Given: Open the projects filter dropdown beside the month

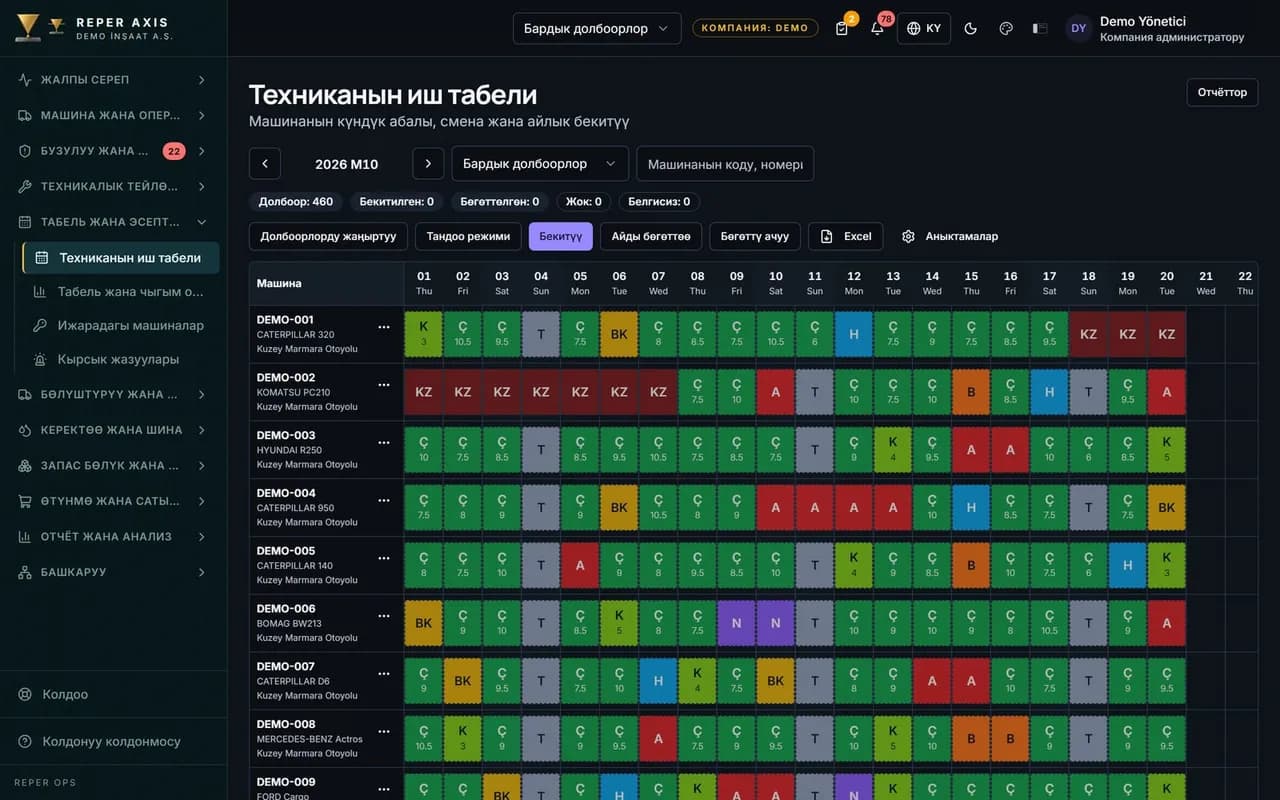Looking at the screenshot, I should 540,164.
